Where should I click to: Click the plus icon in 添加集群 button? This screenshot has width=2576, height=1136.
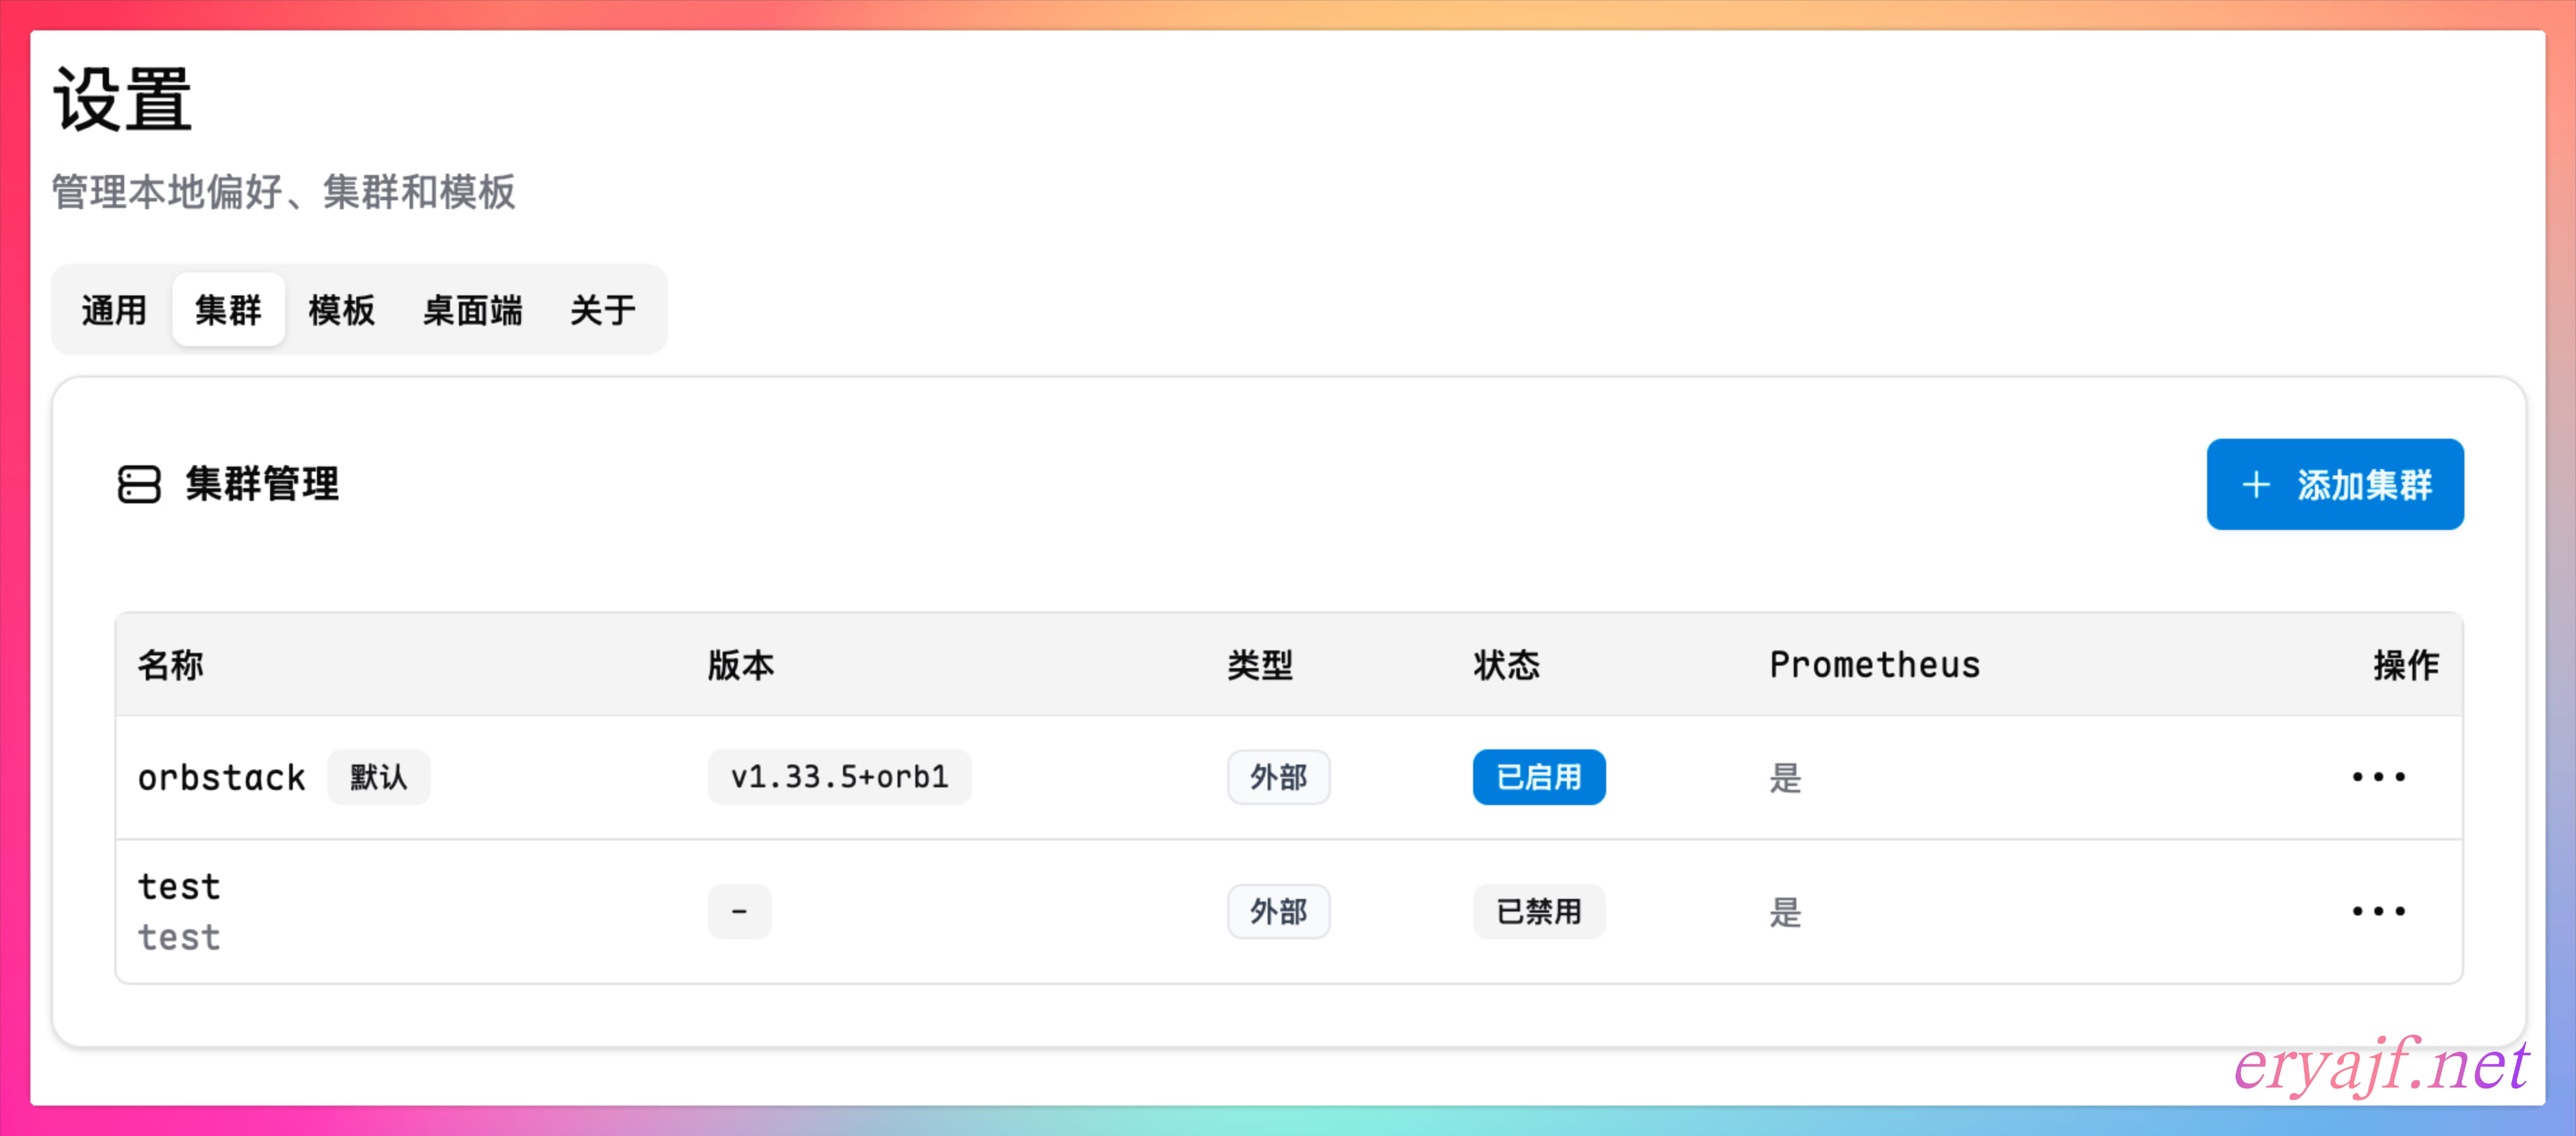(x=2256, y=485)
